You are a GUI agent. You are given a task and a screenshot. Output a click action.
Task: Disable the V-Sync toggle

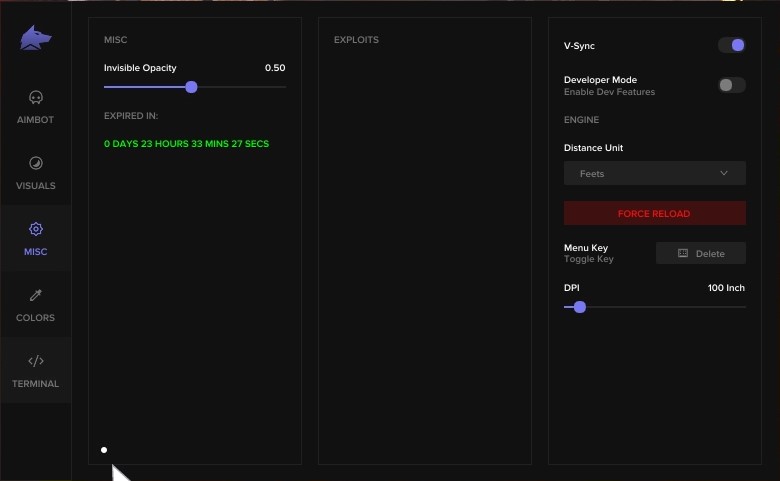click(731, 45)
